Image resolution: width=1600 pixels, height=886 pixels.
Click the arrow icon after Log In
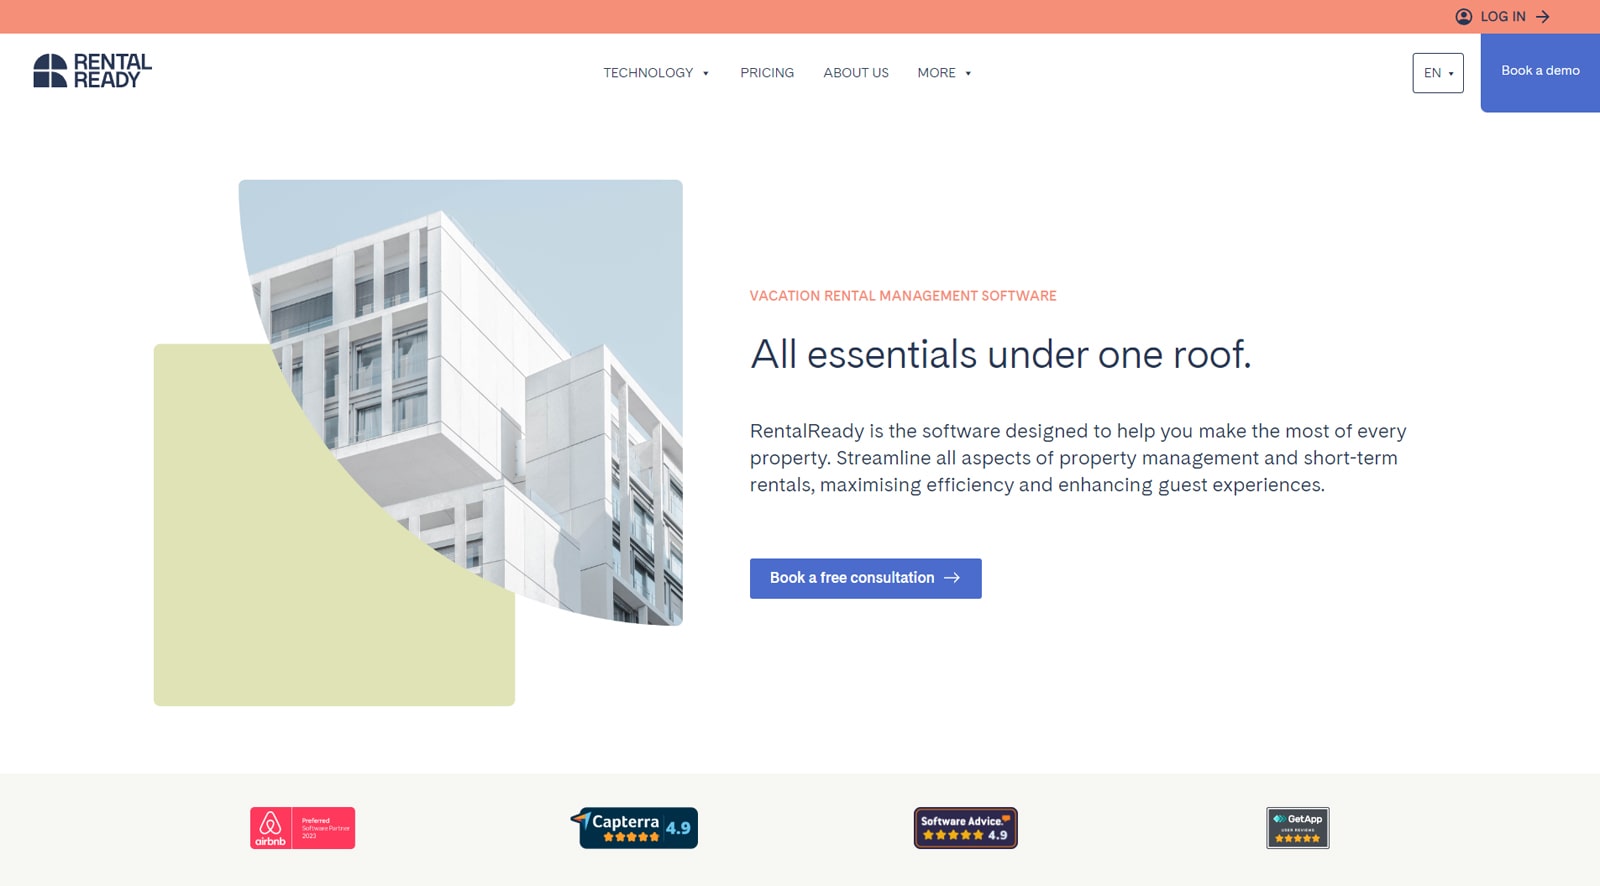click(x=1543, y=17)
